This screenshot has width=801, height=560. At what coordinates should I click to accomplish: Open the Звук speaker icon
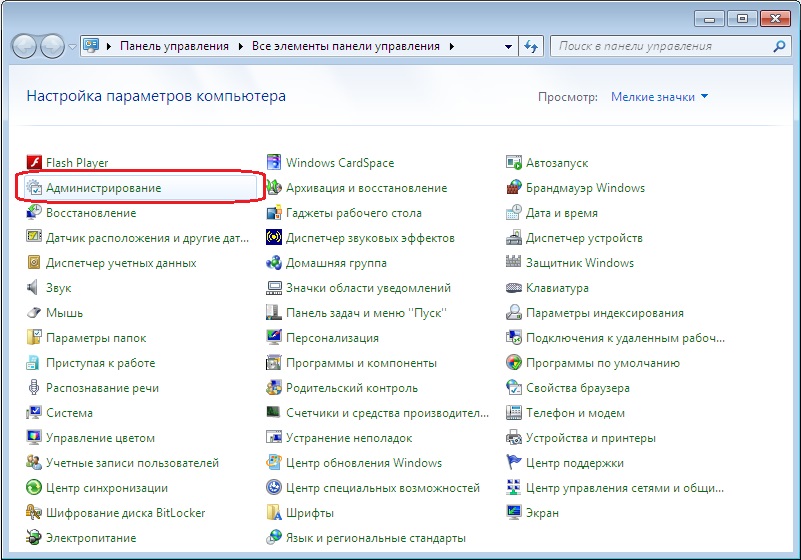click(x=34, y=288)
